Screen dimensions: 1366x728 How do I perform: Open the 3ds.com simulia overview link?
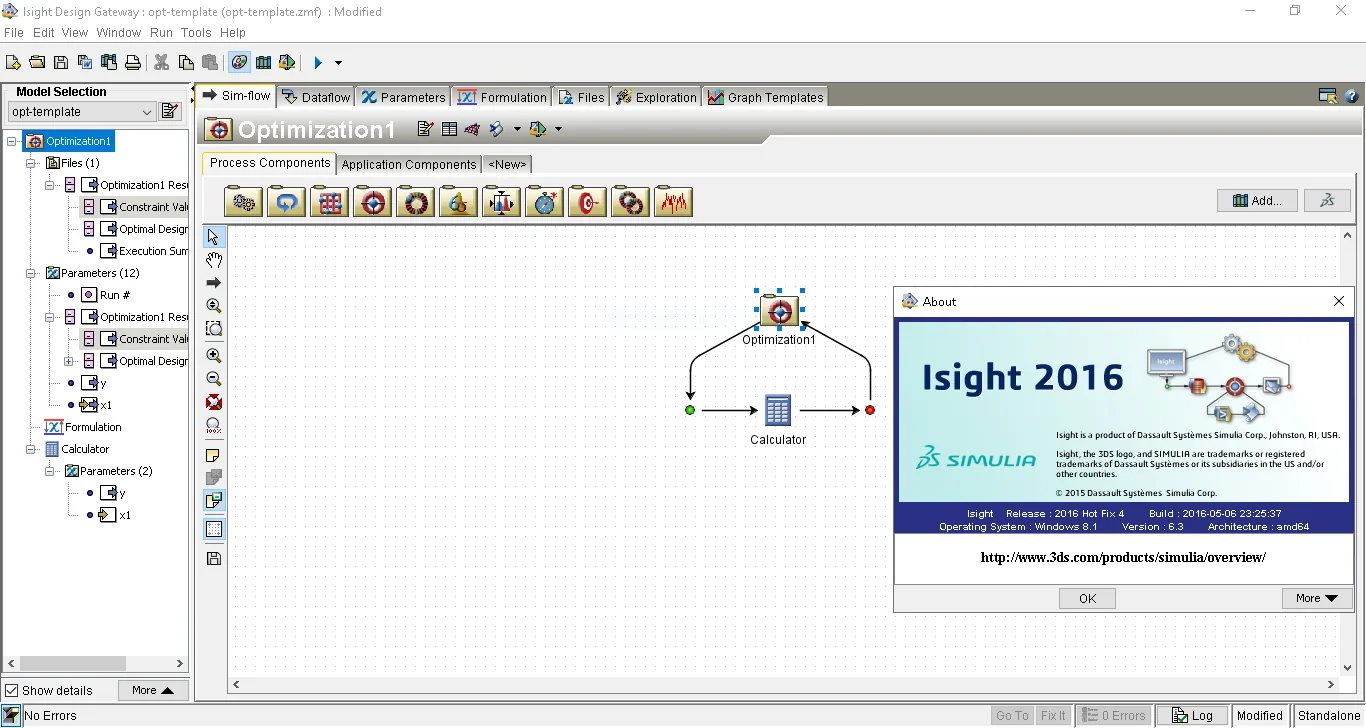pyautogui.click(x=1123, y=557)
